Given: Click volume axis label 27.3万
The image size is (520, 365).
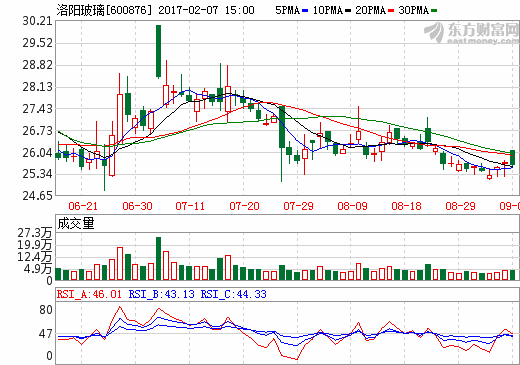Looking at the screenshot, I should click(x=35, y=233).
